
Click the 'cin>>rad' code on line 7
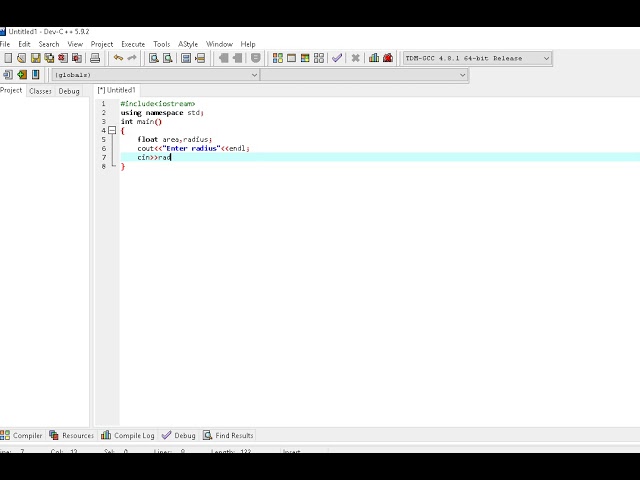[154, 158]
